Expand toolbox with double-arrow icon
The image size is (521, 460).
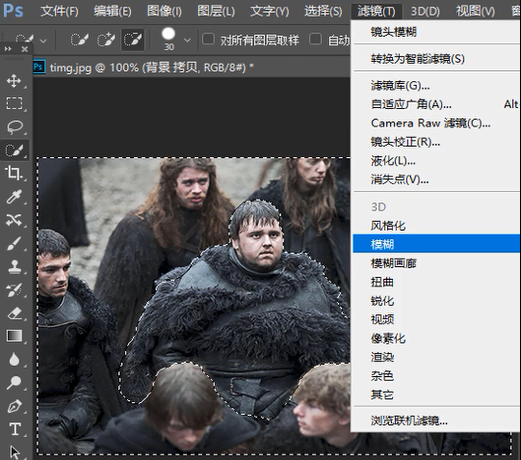pos(8,49)
